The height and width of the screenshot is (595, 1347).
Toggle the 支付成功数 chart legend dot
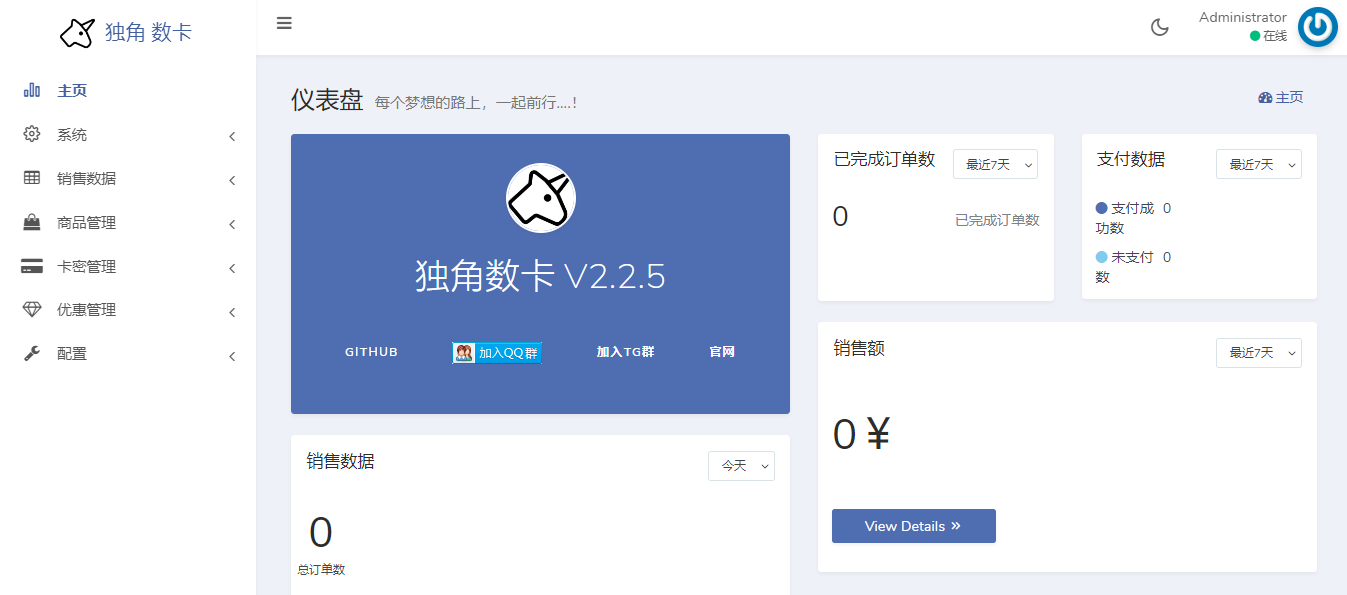(x=1102, y=208)
